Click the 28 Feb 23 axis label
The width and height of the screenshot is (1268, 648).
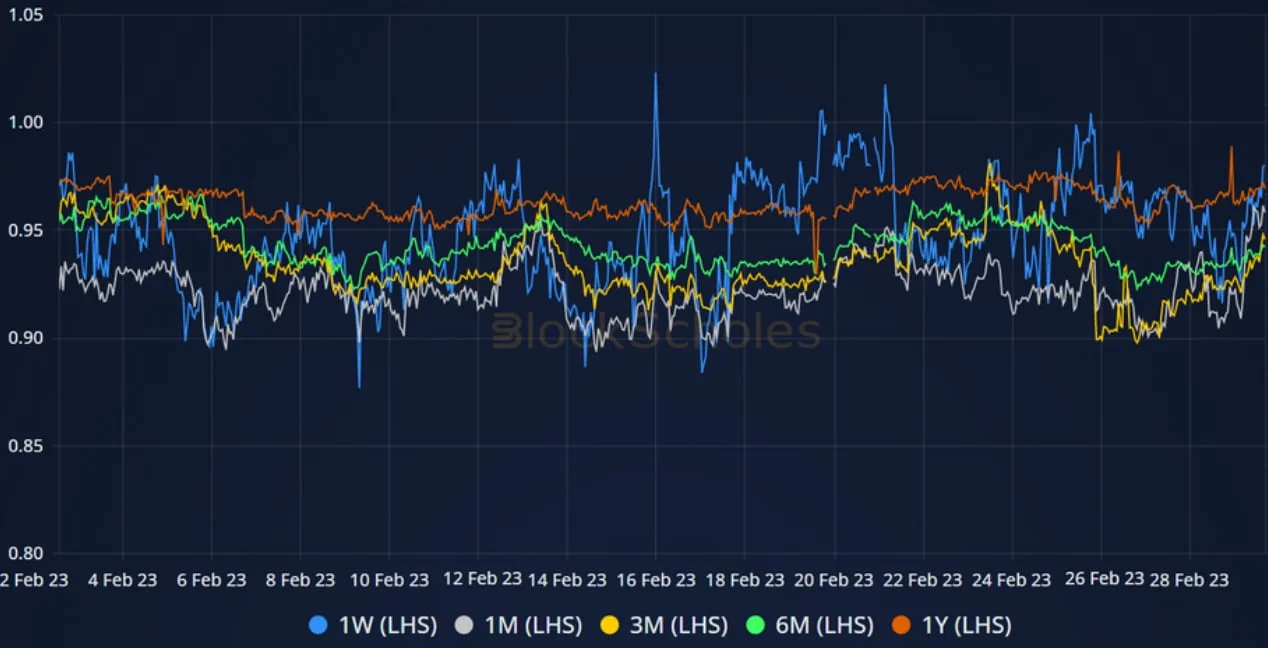(1190, 580)
